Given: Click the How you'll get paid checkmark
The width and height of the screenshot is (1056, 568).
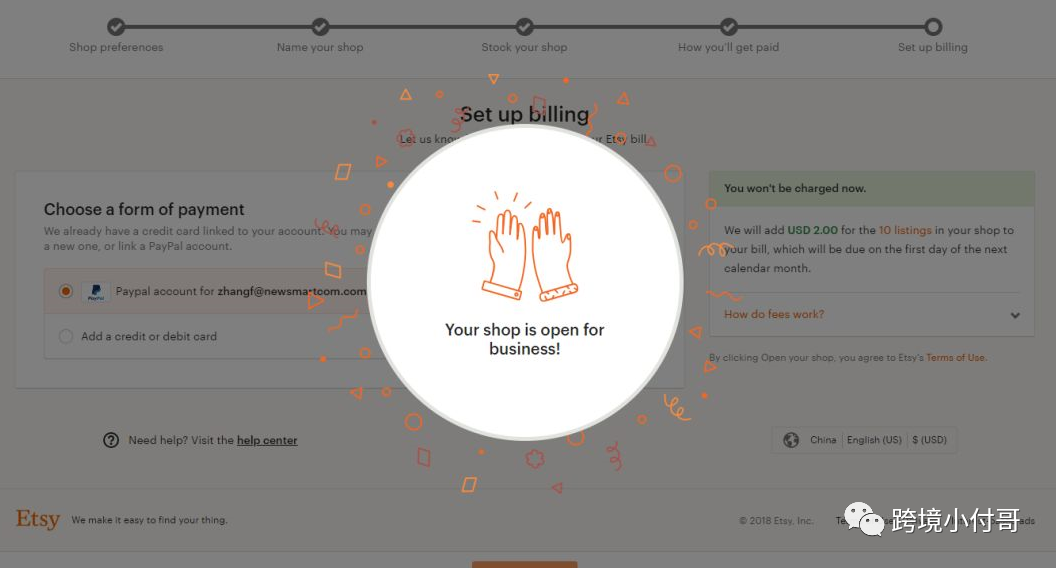Looking at the screenshot, I should [x=729, y=27].
